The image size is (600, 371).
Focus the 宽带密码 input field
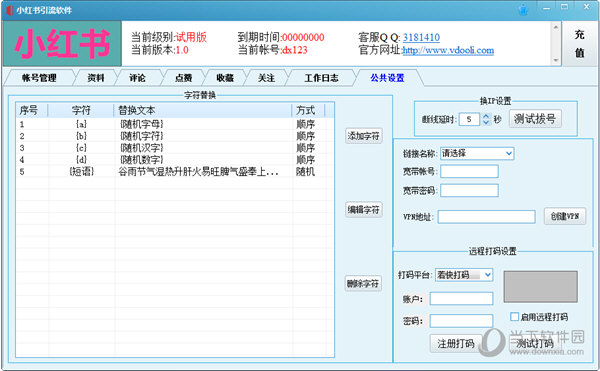[x=470, y=190]
